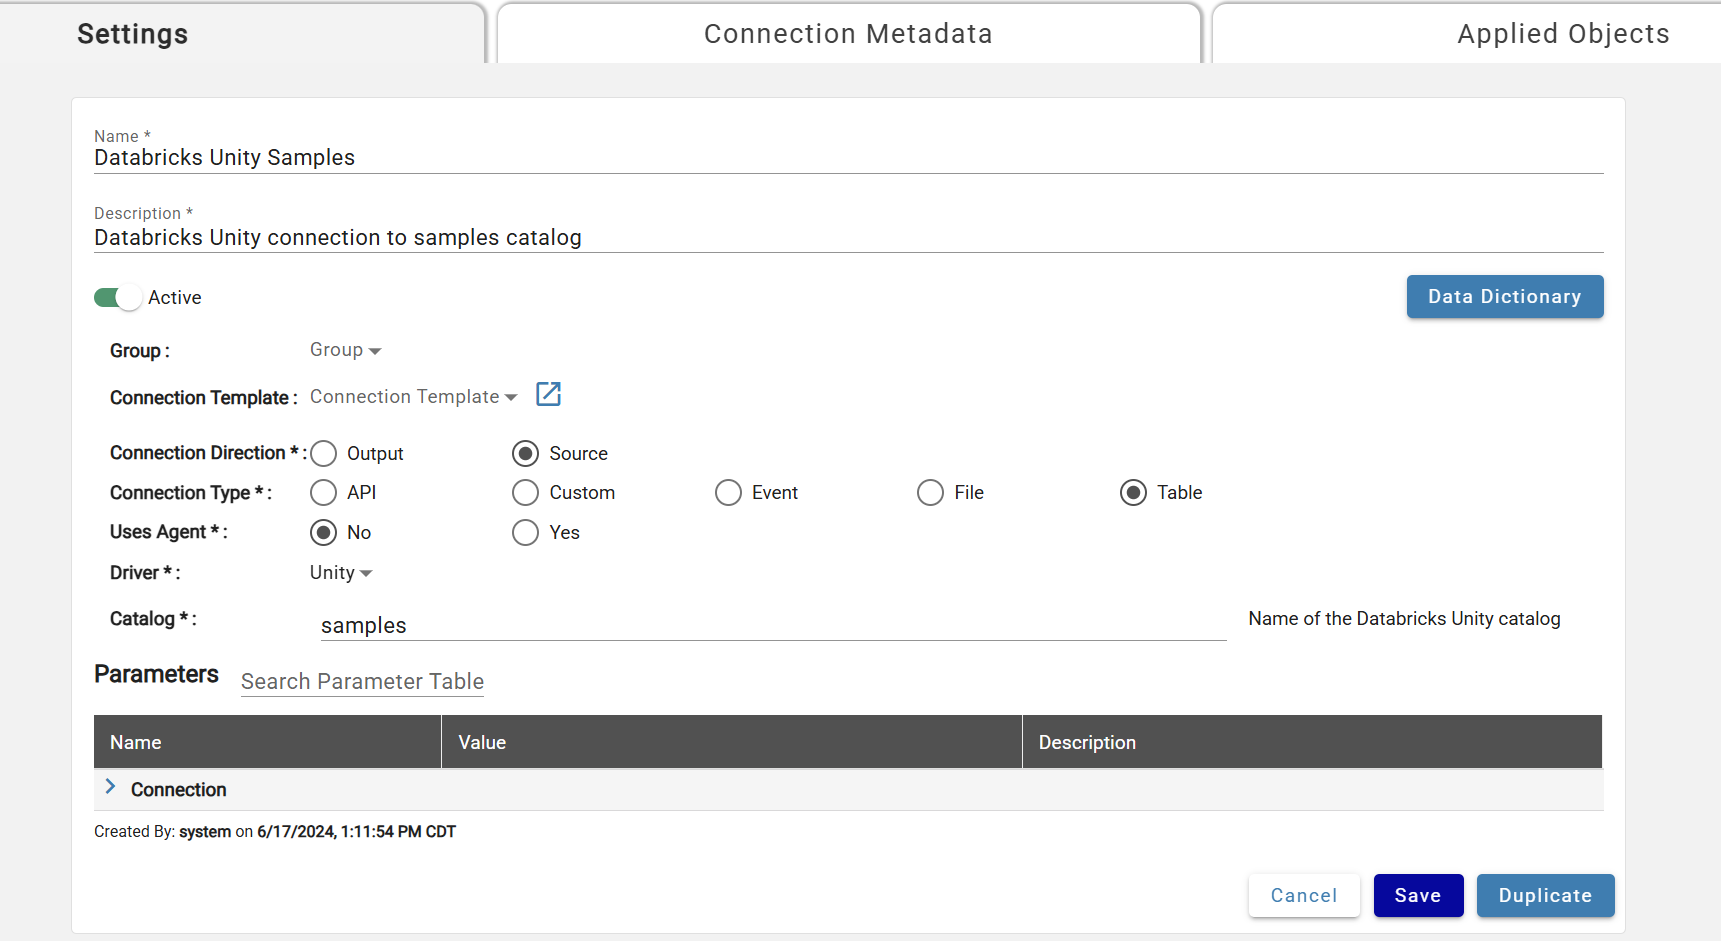Expand the Connection parameters row

111,788
